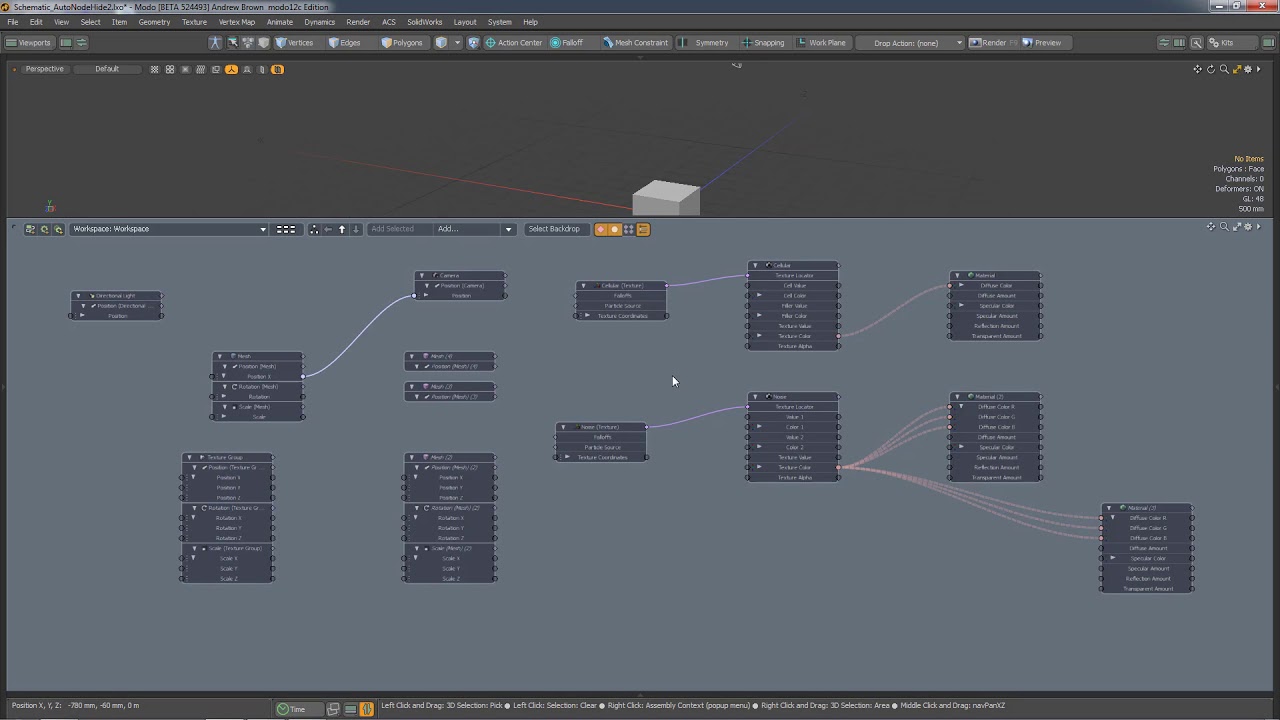Click the items selection mode cube icon
This screenshot has height=720, width=1280.
click(x=441, y=43)
